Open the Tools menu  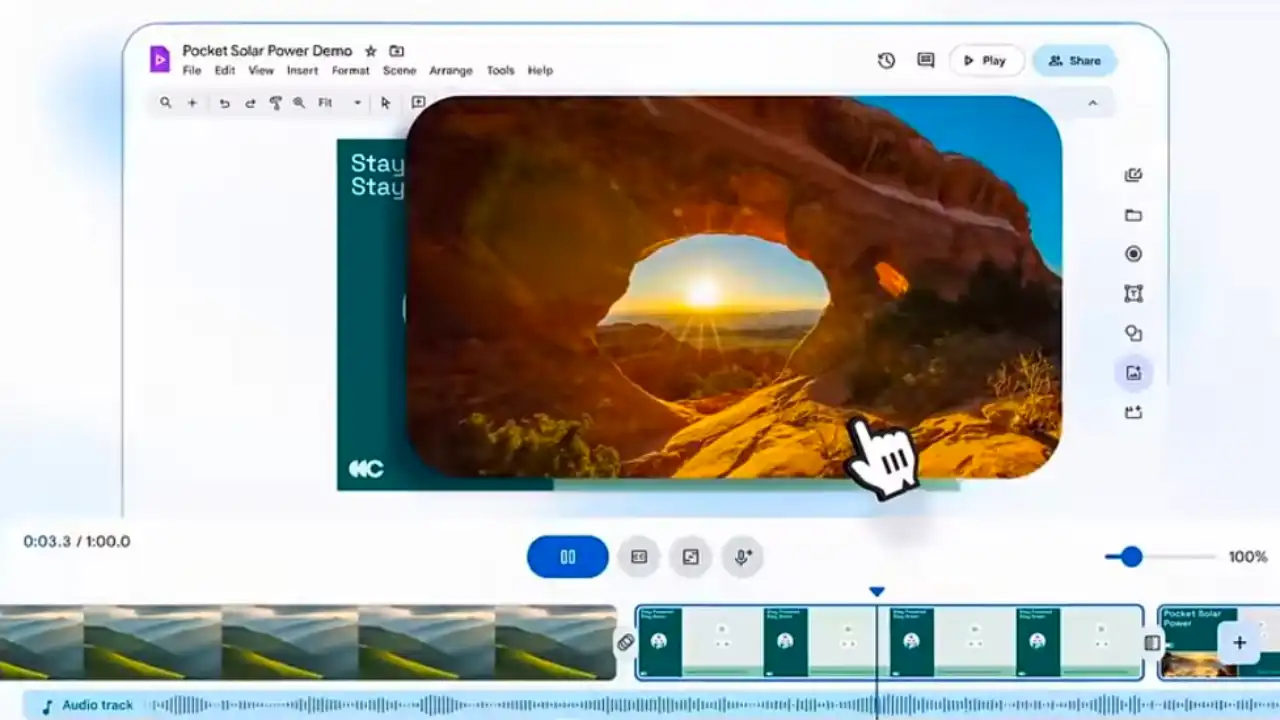[x=501, y=71]
